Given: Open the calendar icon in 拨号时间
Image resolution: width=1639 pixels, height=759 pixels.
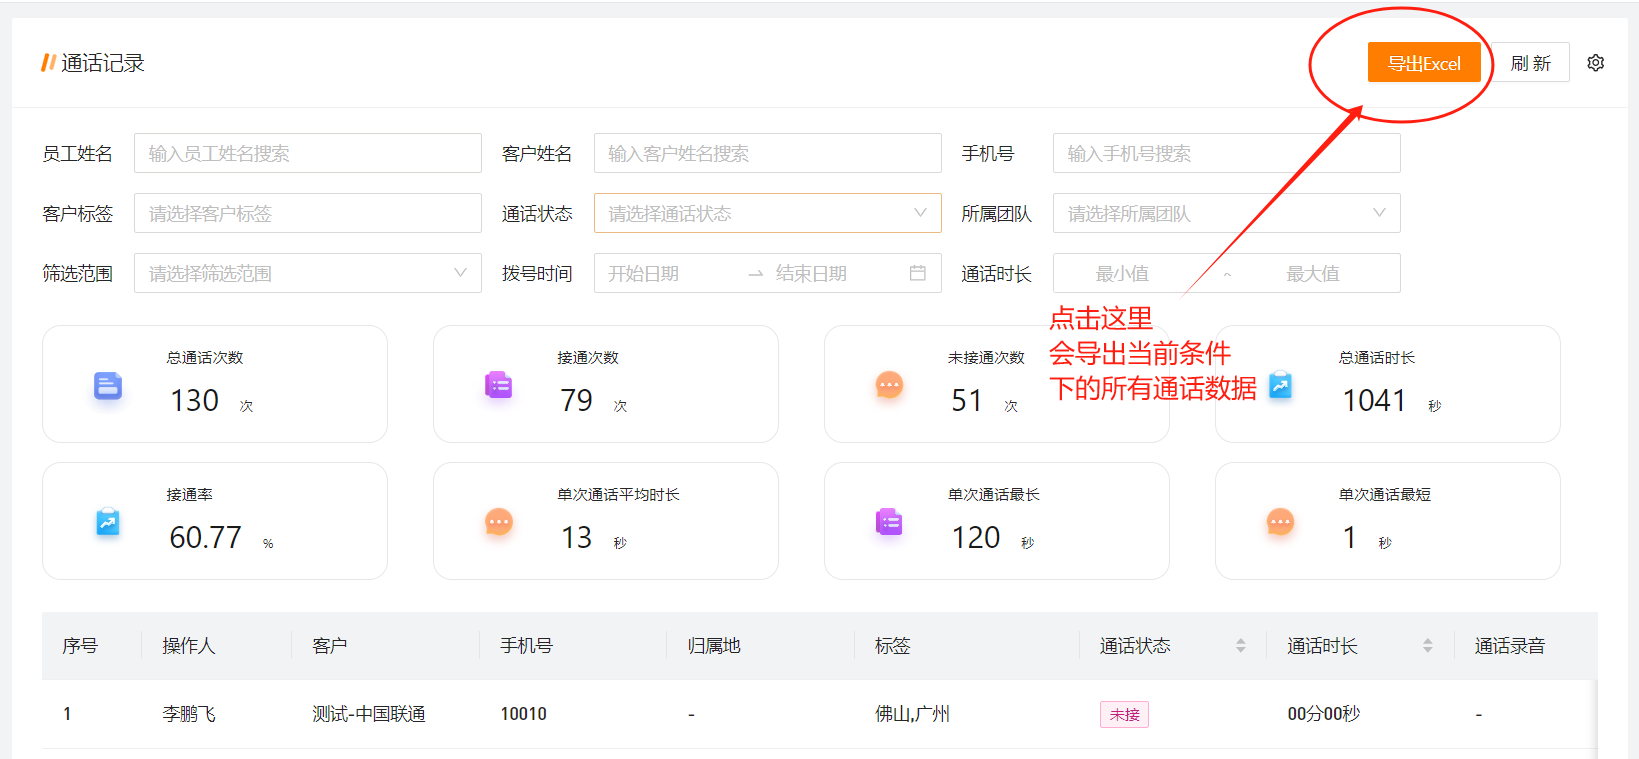Looking at the screenshot, I should pyautogui.click(x=918, y=273).
